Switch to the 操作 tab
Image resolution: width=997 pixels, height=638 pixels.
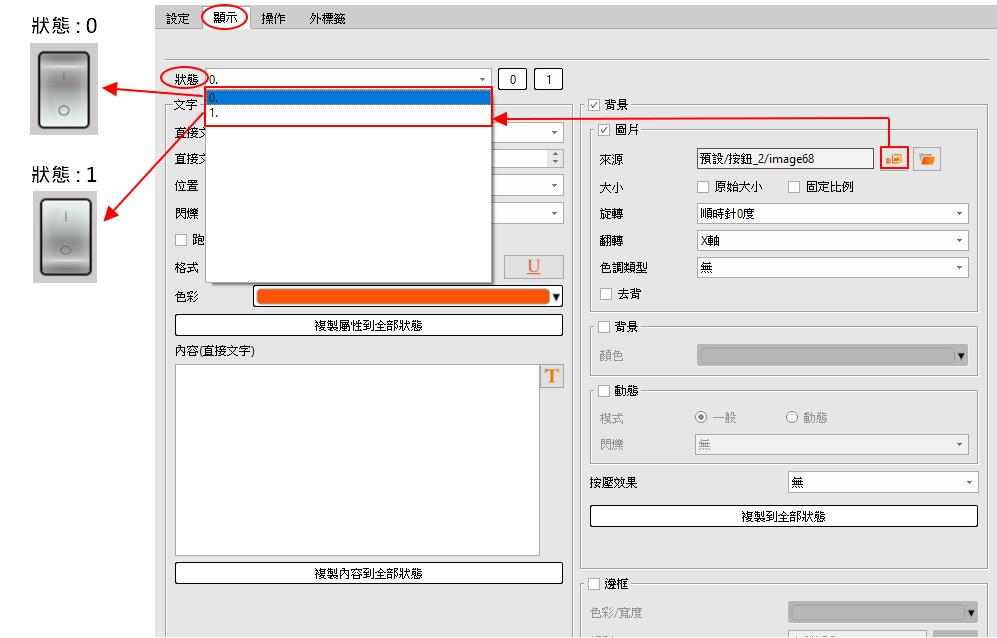[273, 18]
